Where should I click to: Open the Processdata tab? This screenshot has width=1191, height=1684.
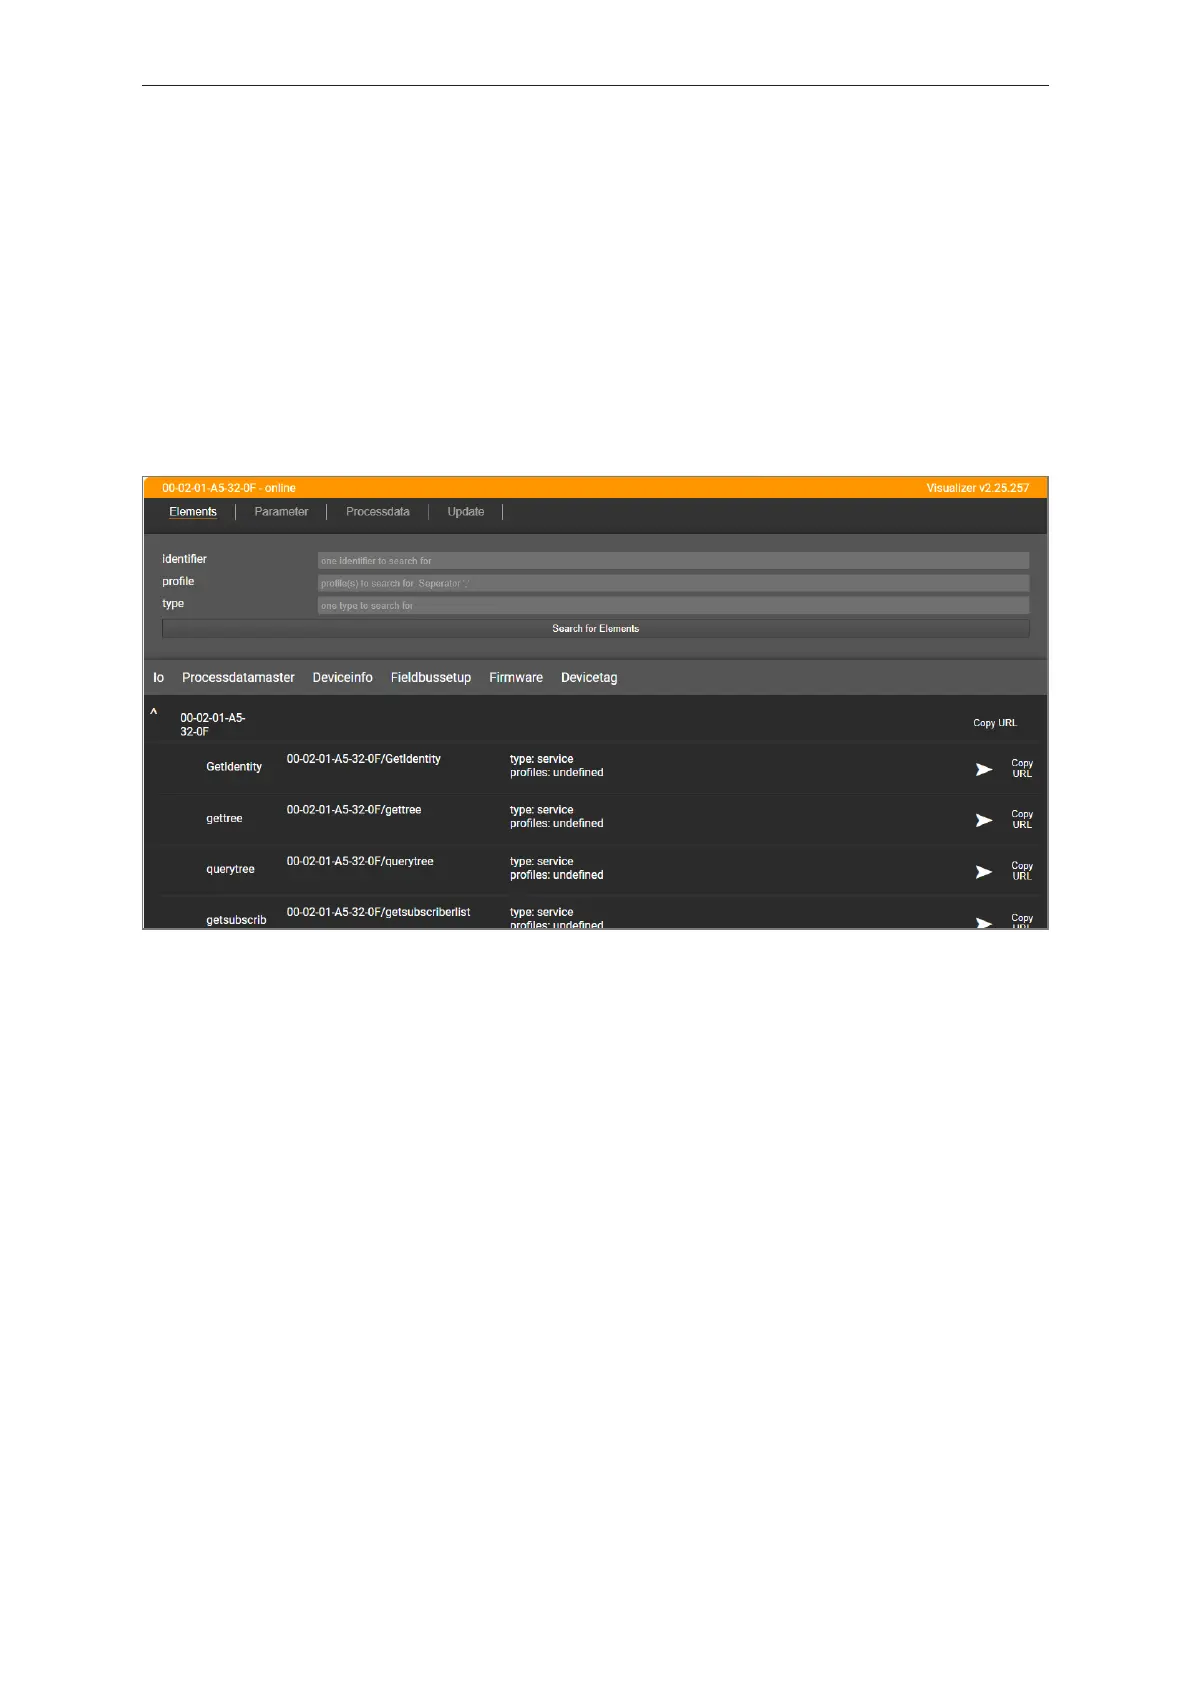coord(377,512)
